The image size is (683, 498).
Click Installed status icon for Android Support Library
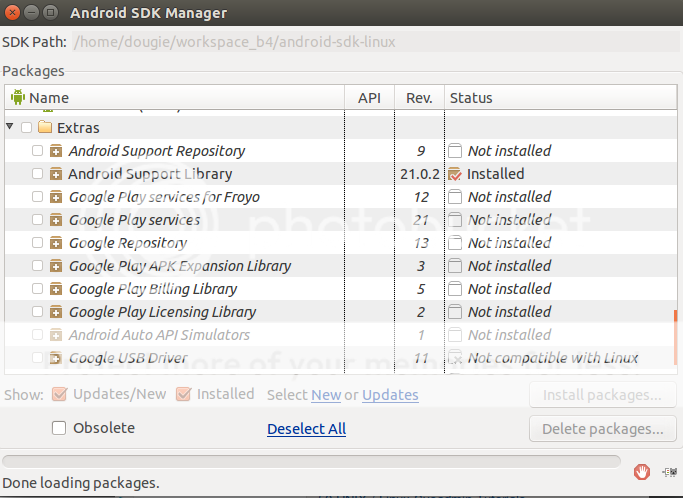coord(455,174)
